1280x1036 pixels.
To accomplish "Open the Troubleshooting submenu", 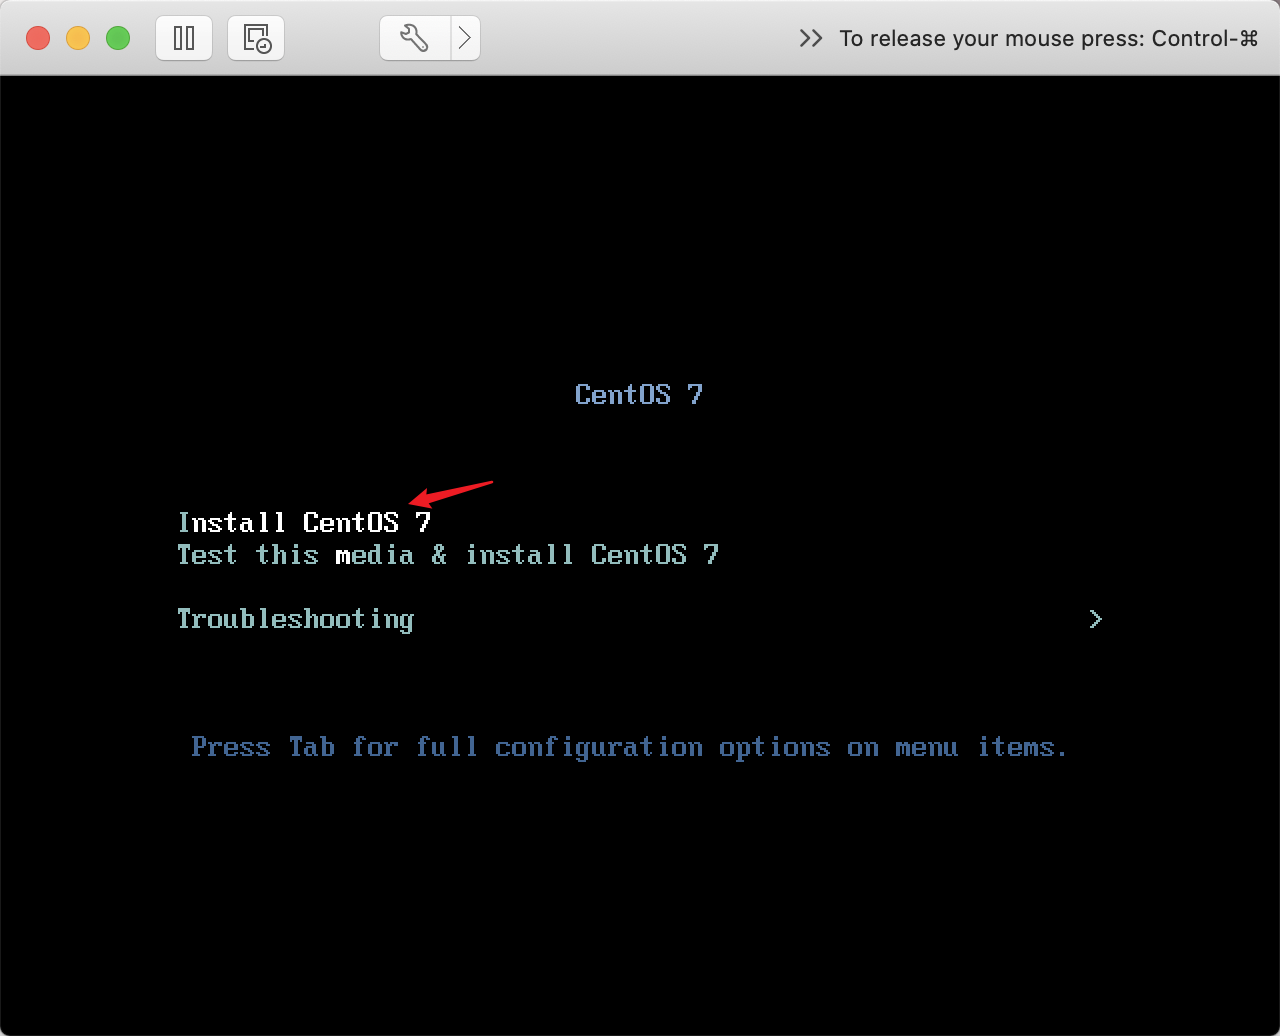I will (295, 619).
